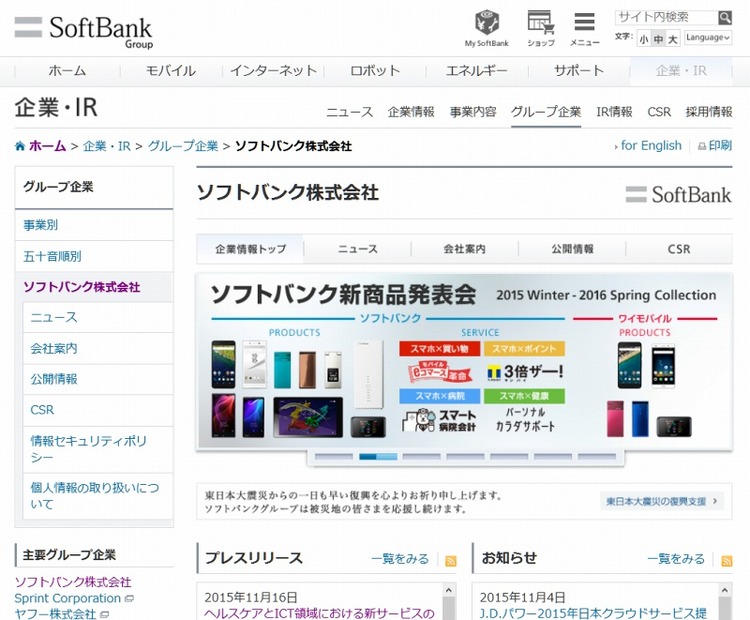The height and width of the screenshot is (620, 750).
Task: Open 事業別 in the sidebar
Action: pyautogui.click(x=94, y=225)
